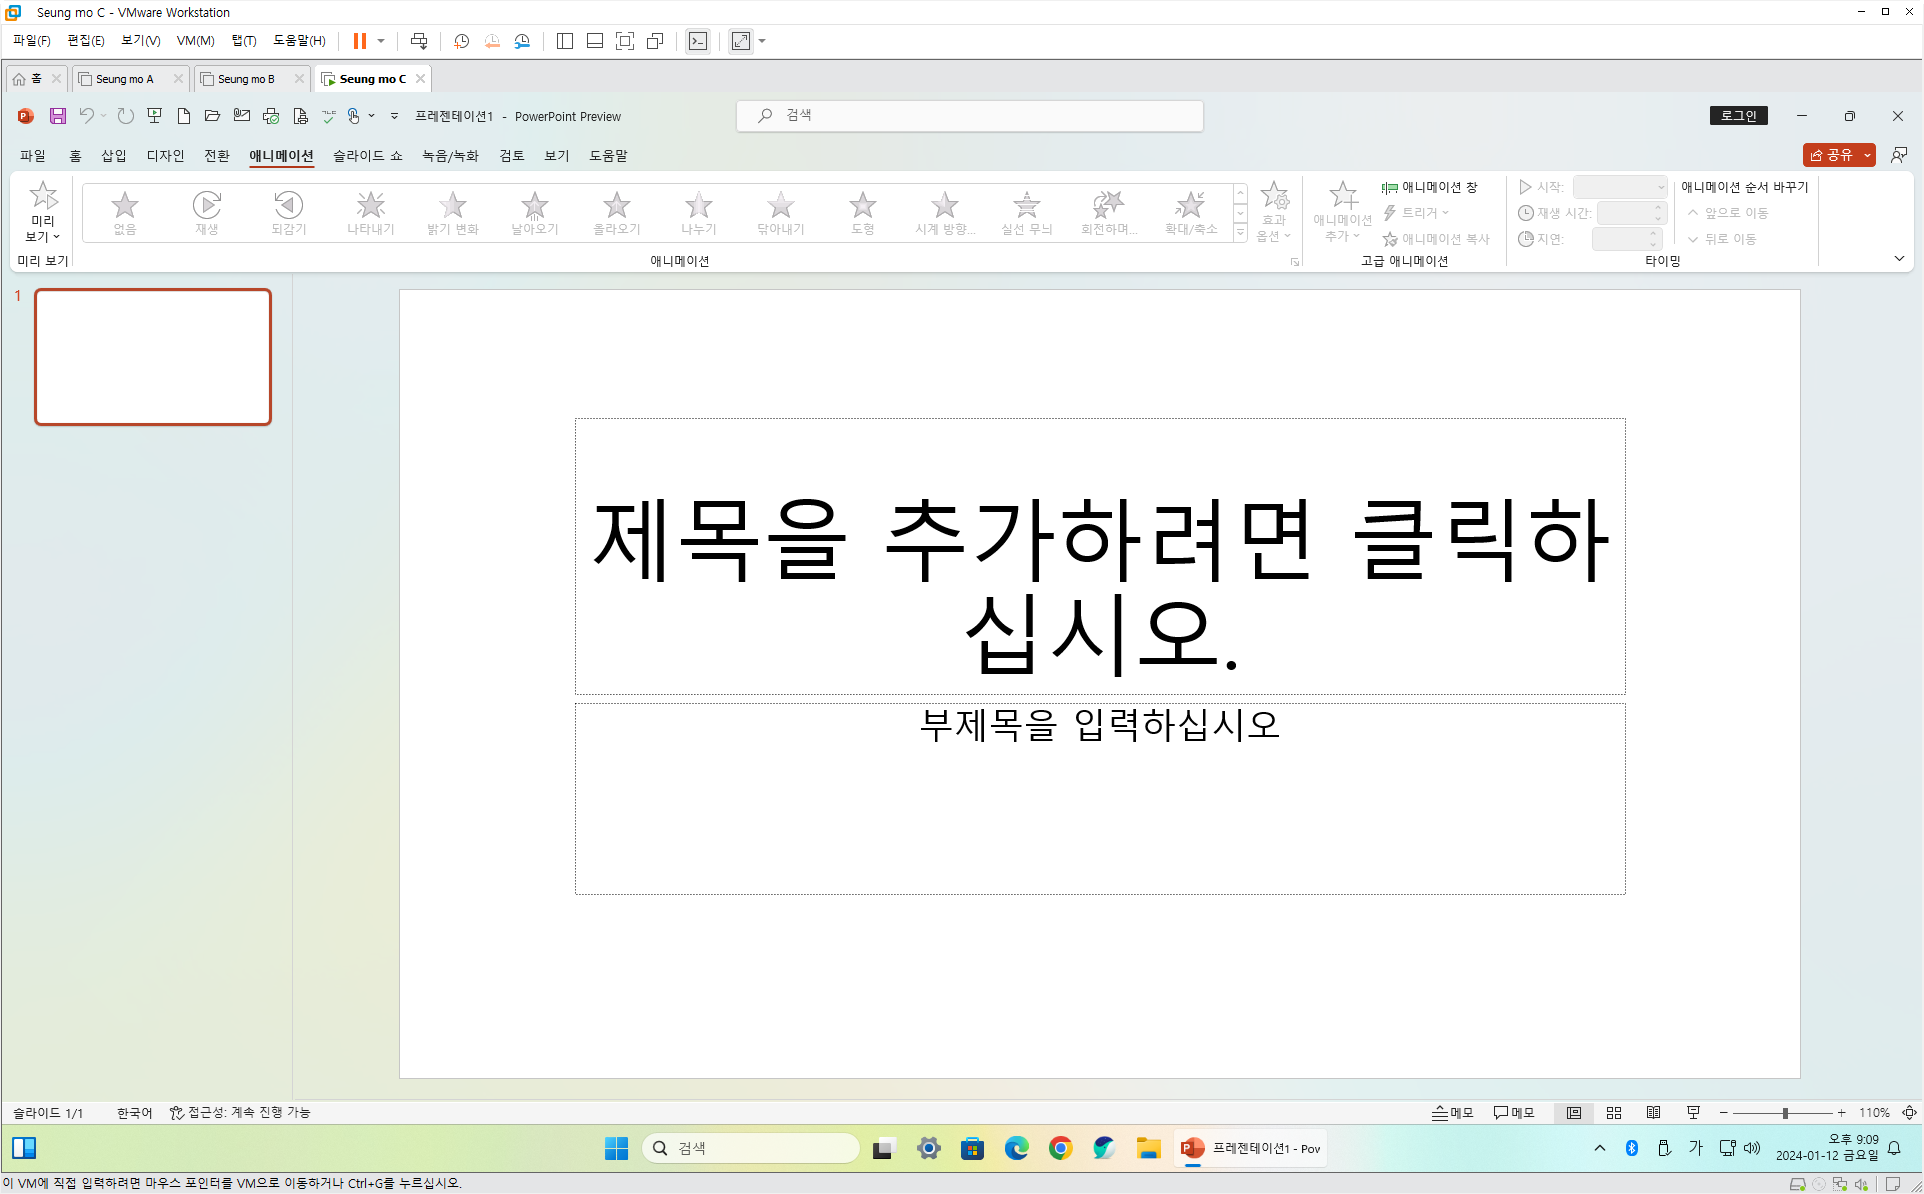Screen dimensions: 1924x1194
Task: Open the 슬라이드 쇼 ribbon tab
Action: (367, 155)
